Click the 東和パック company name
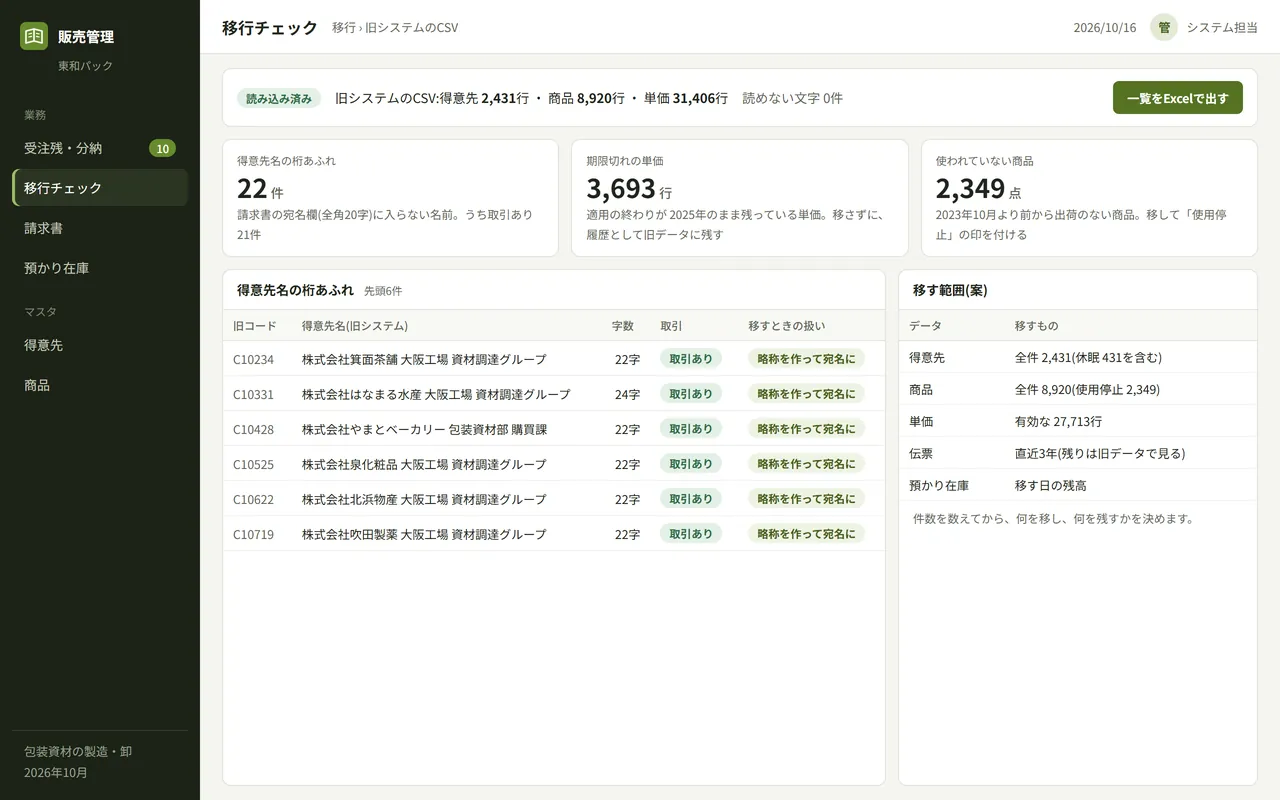1280x800 pixels. coord(85,66)
